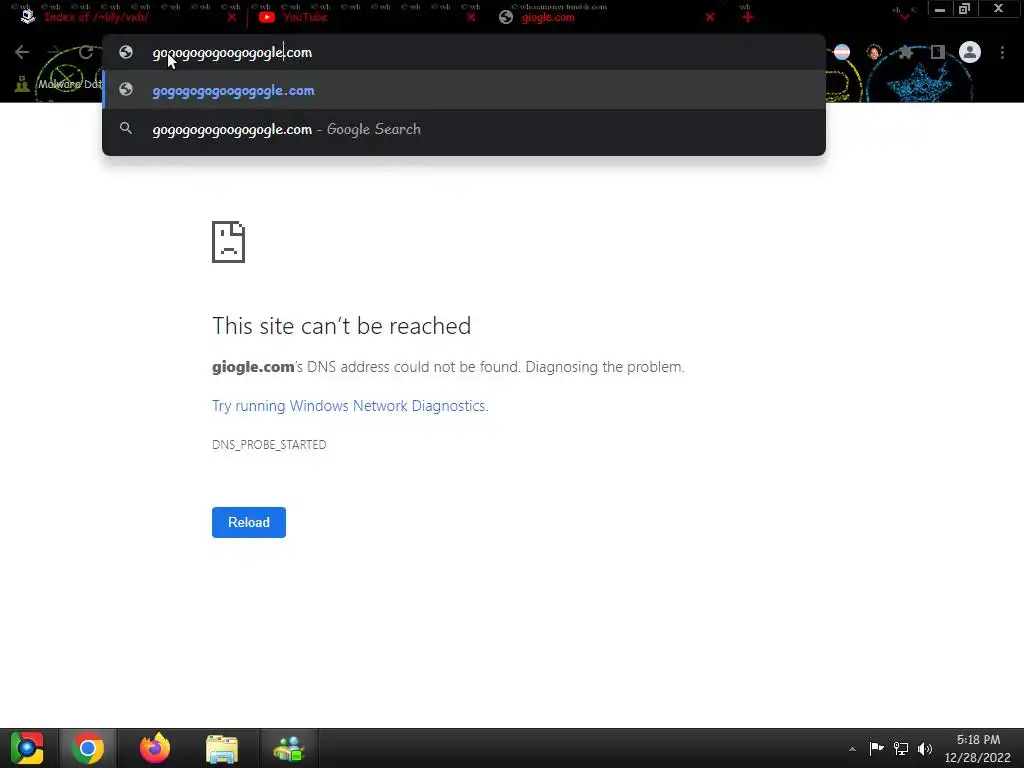Open the avatar face extension icon
This screenshot has width=1024, height=768.
coord(874,52)
